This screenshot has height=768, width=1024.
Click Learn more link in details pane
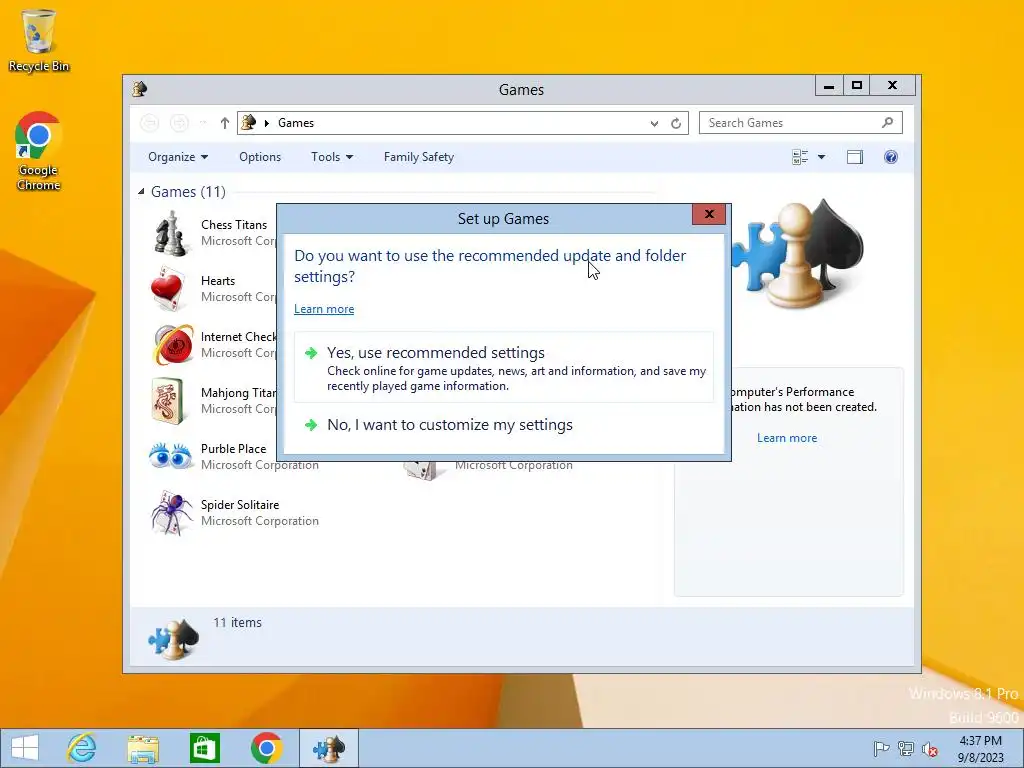(x=787, y=438)
